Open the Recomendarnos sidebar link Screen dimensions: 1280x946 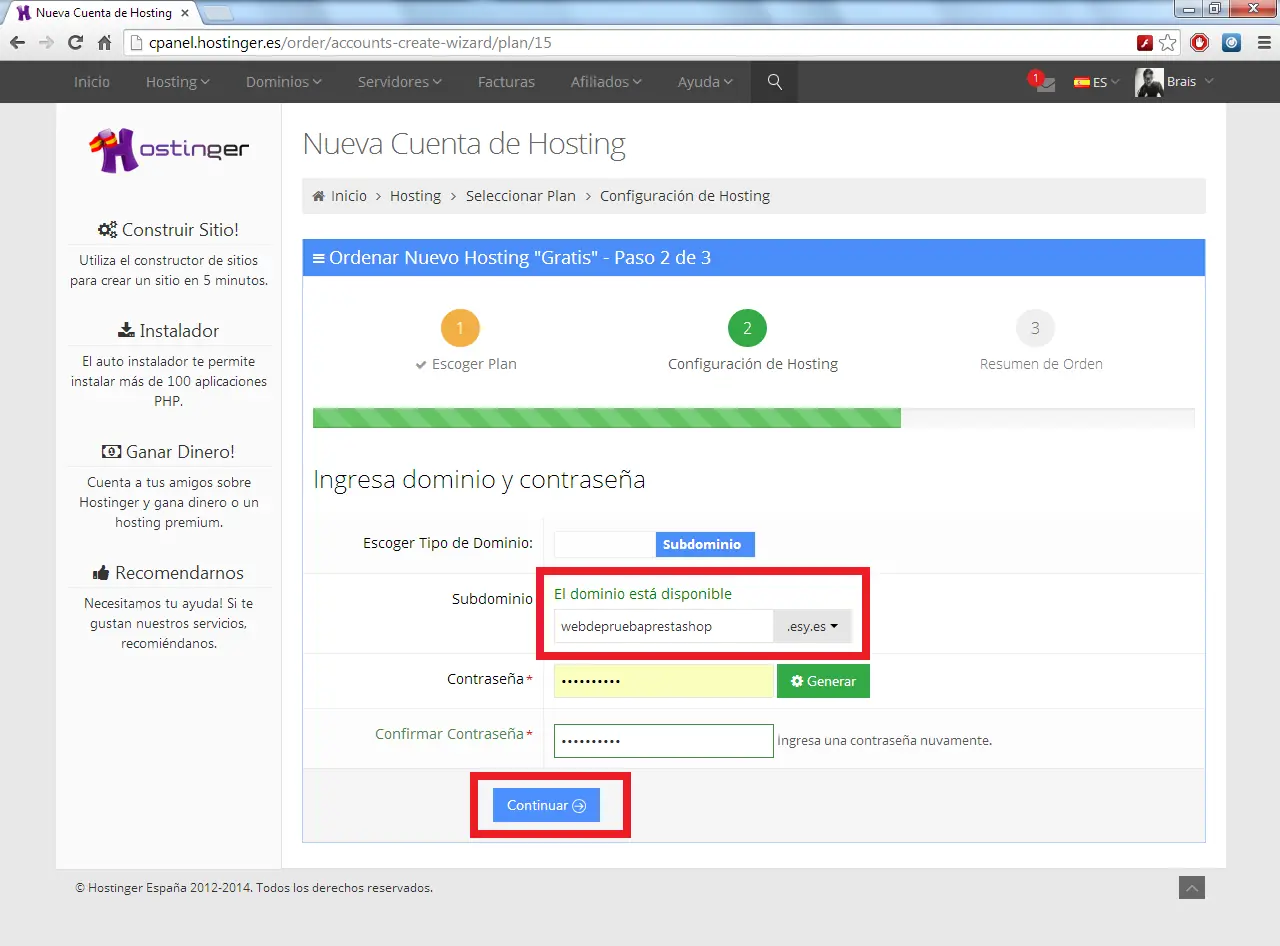[x=169, y=573]
